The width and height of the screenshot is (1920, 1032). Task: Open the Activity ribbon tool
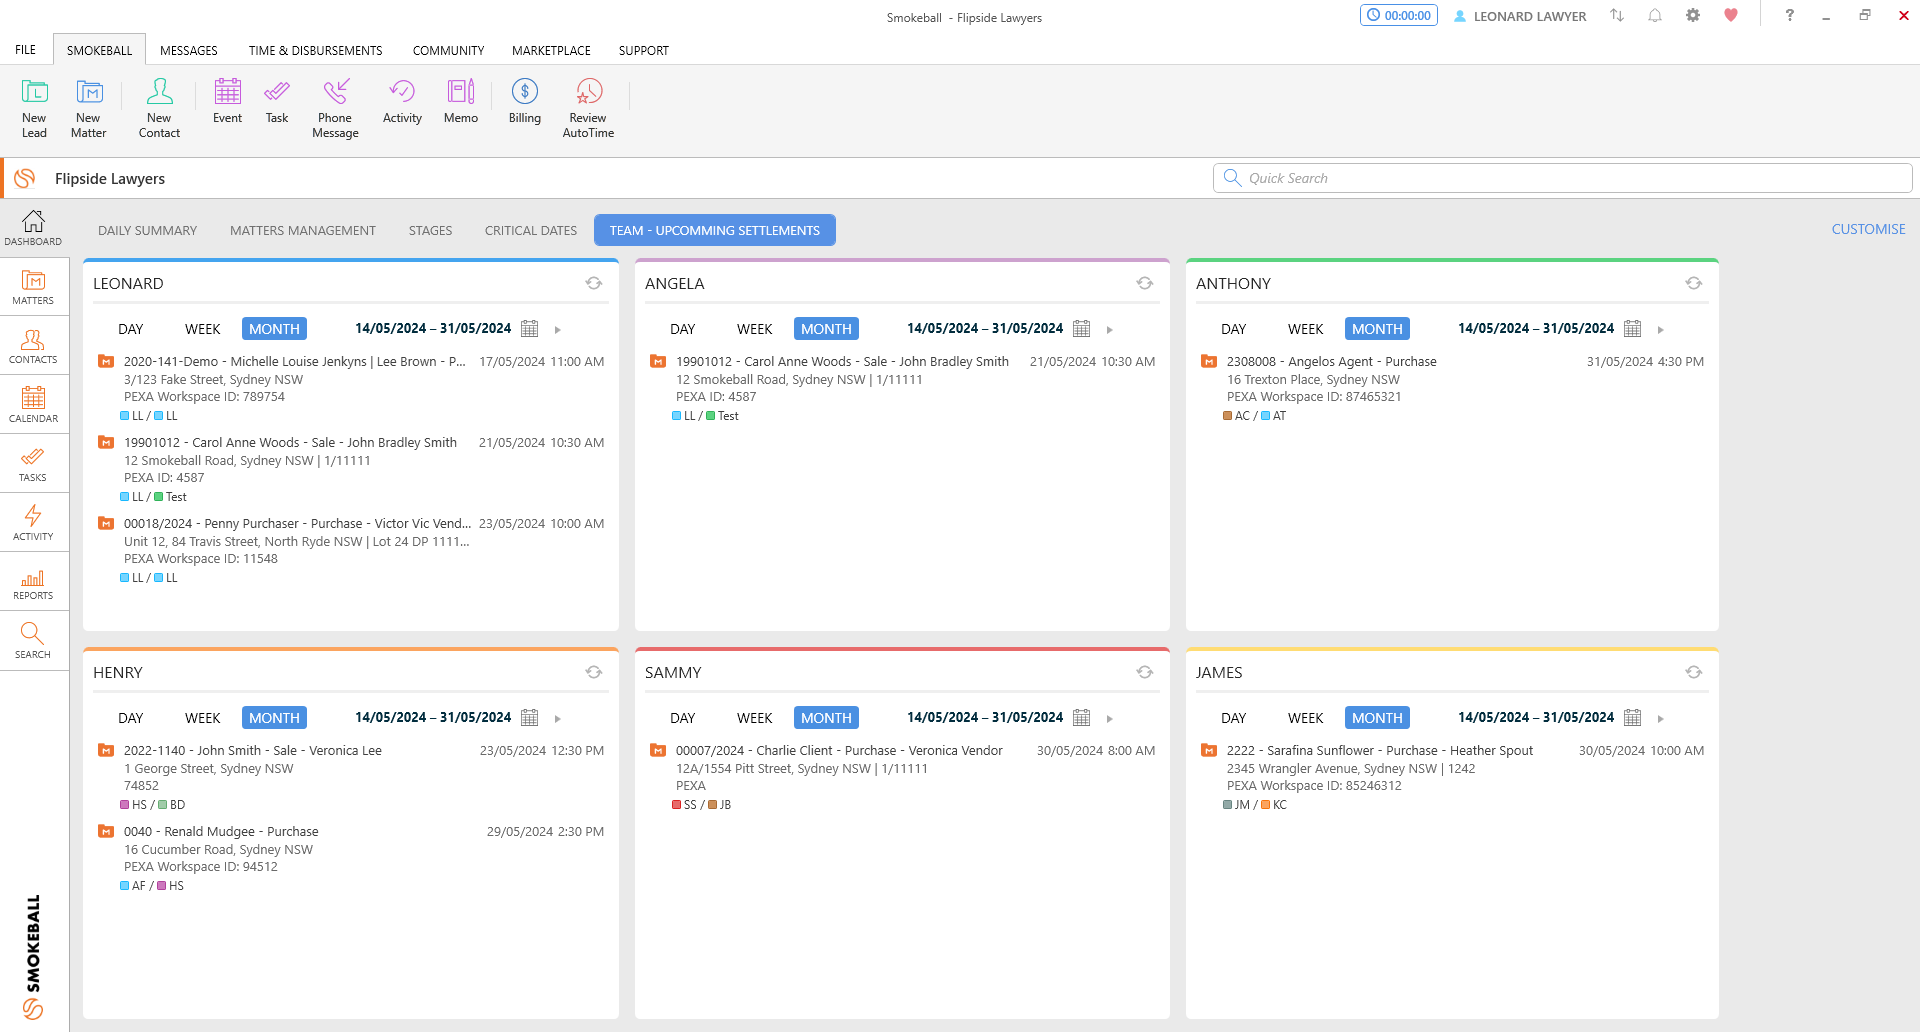click(402, 101)
